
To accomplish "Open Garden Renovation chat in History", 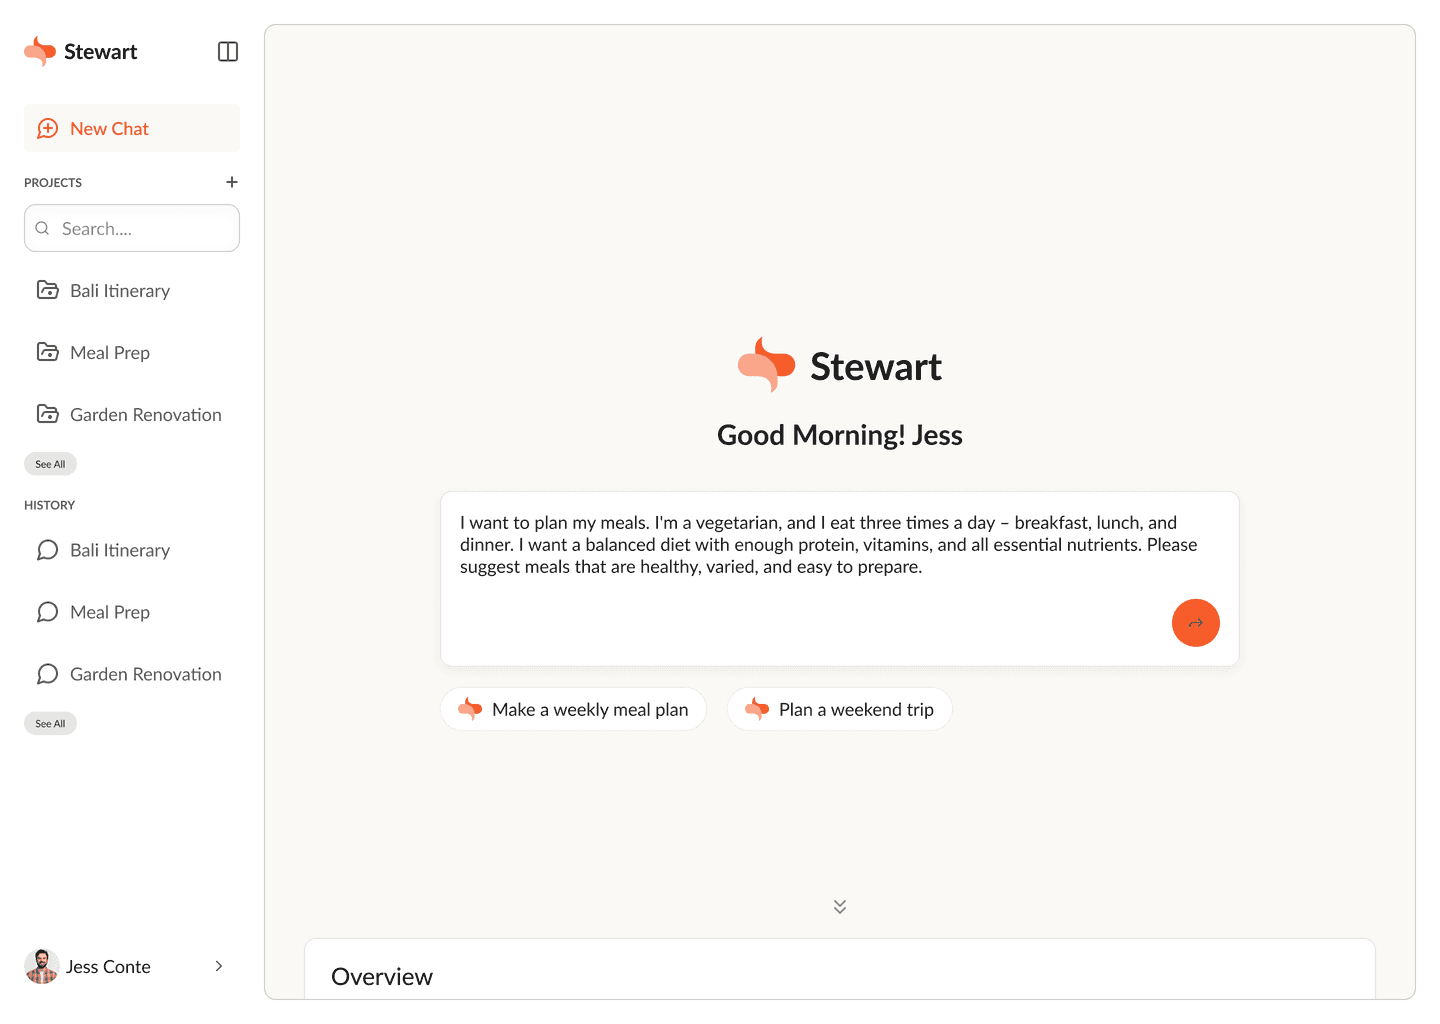I will [132, 674].
